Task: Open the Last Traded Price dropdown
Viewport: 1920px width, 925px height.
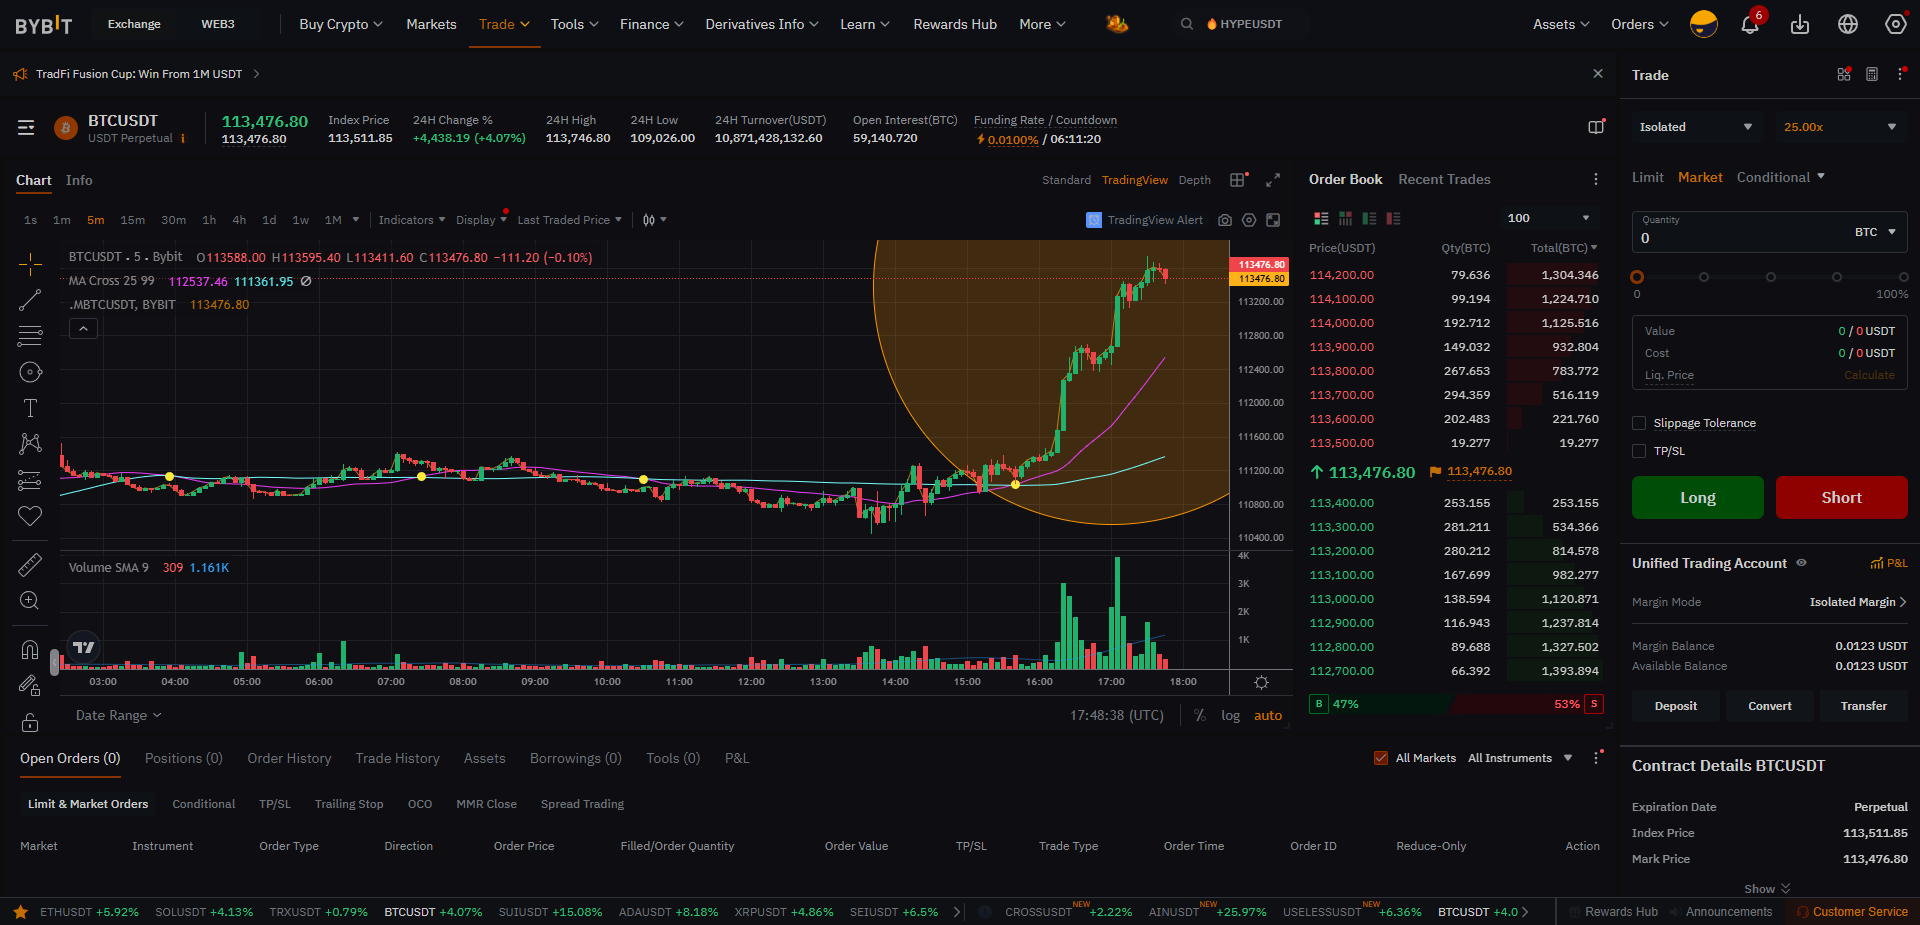Action: click(569, 220)
